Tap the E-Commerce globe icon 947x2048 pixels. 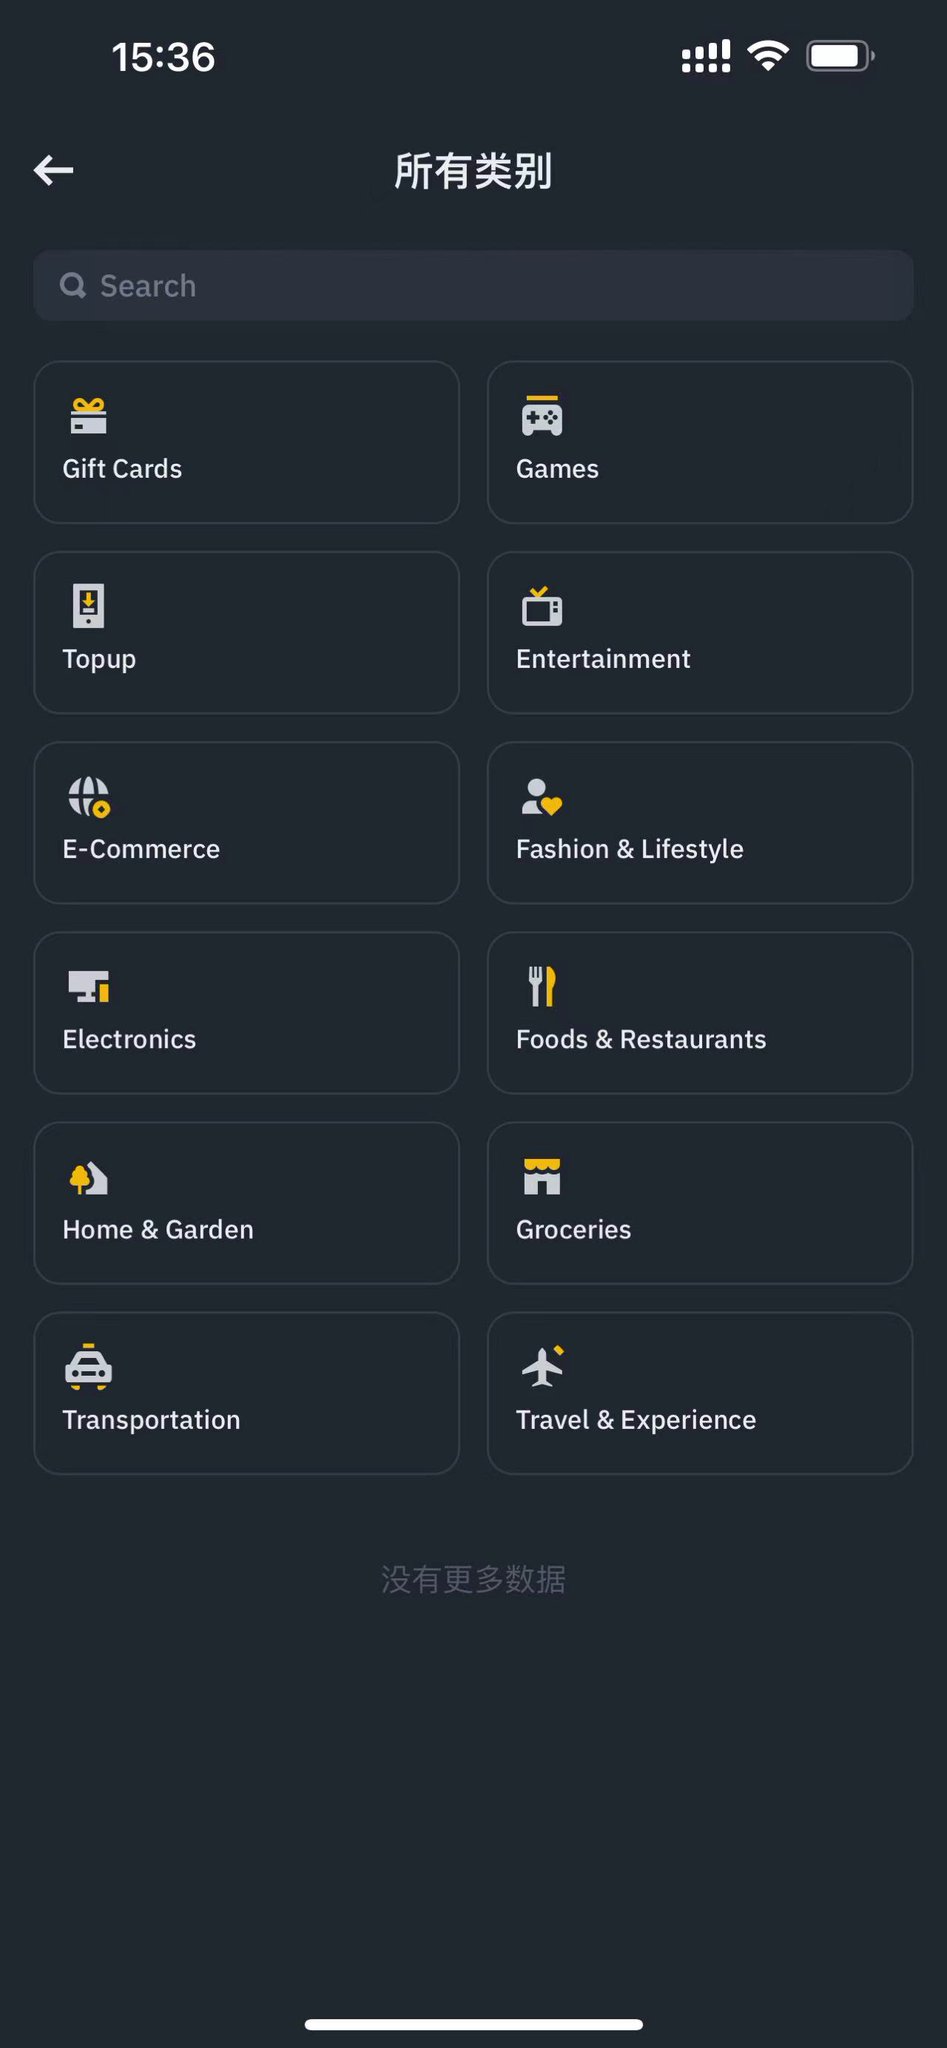pos(89,797)
